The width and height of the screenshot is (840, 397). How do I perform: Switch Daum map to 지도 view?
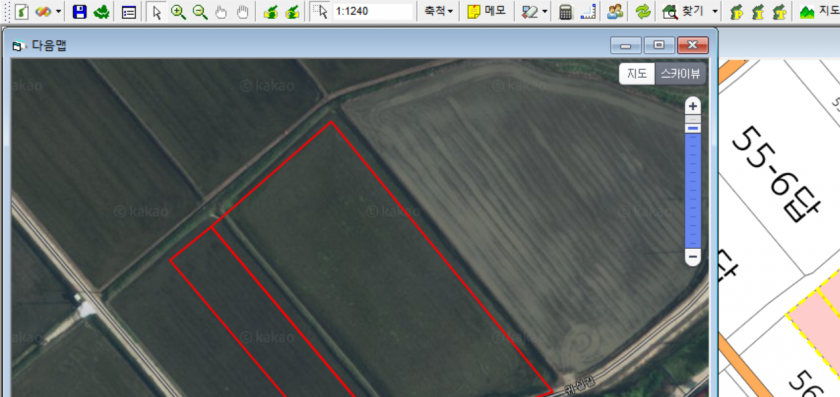tap(637, 74)
